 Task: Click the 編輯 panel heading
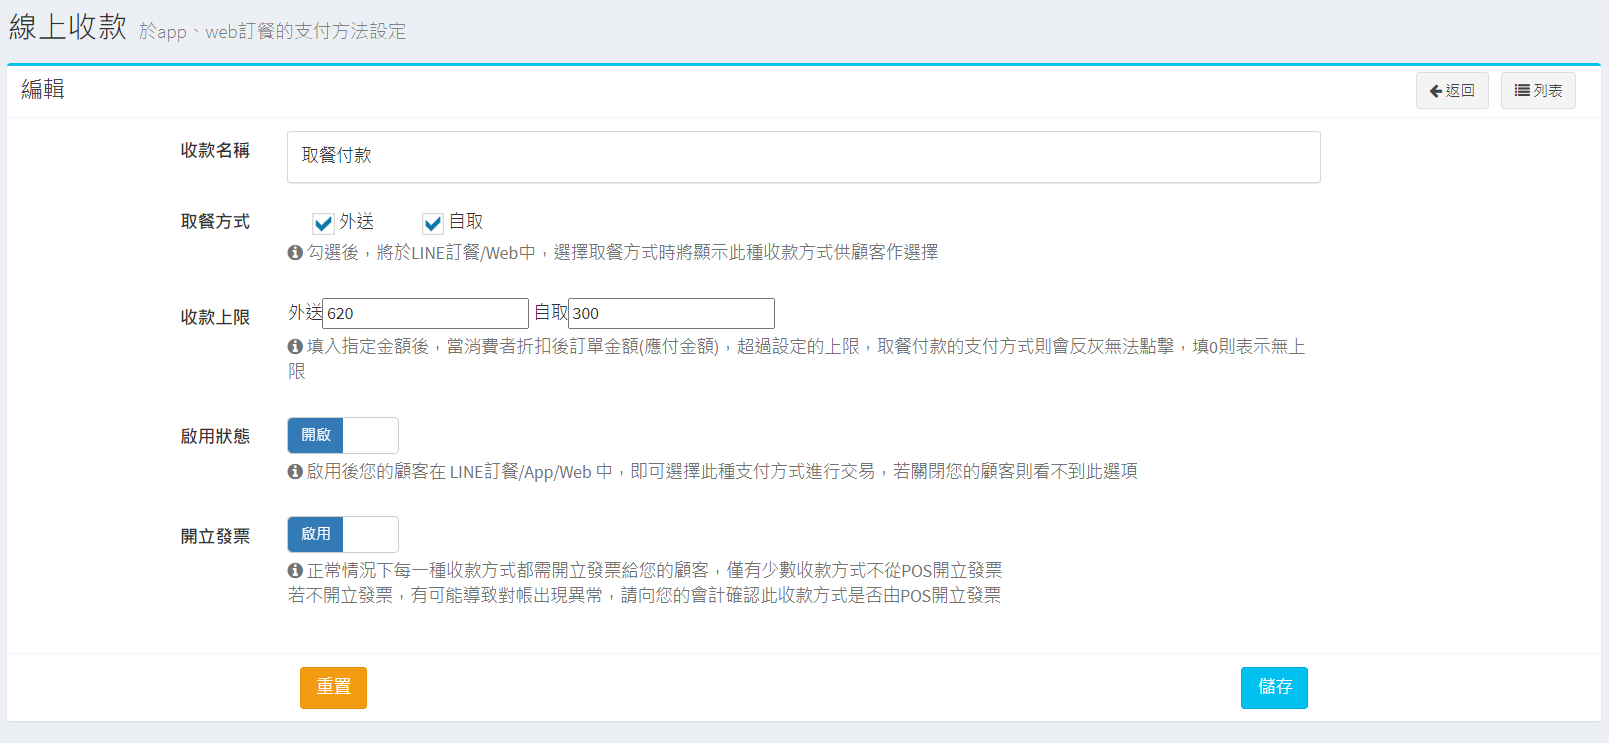[x=43, y=89]
